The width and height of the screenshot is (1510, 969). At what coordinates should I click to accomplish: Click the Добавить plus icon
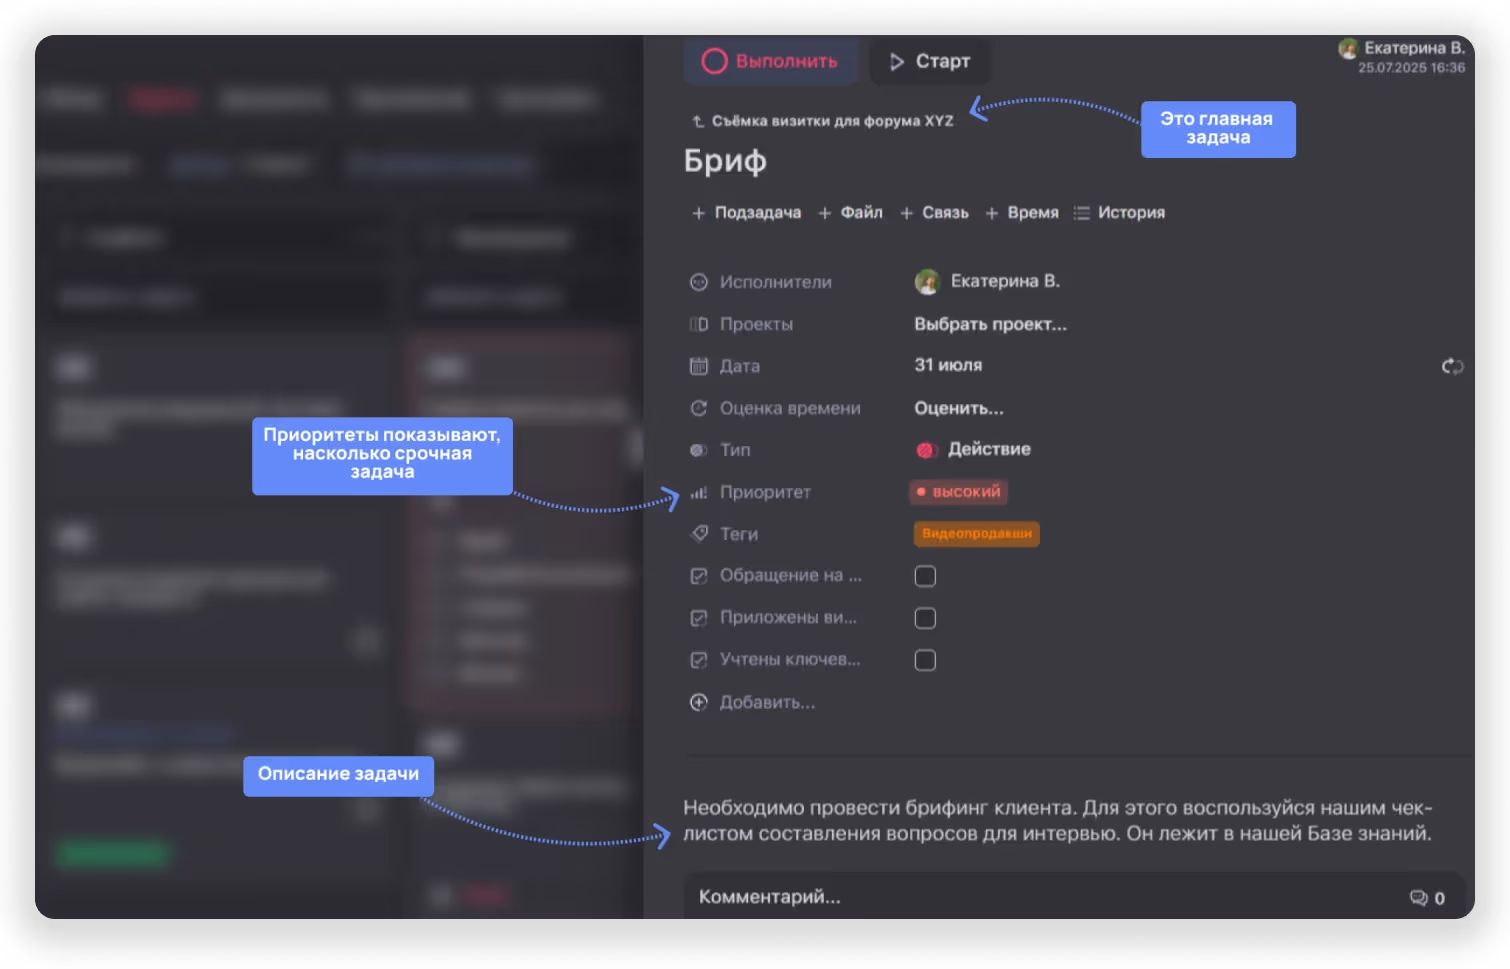click(699, 702)
